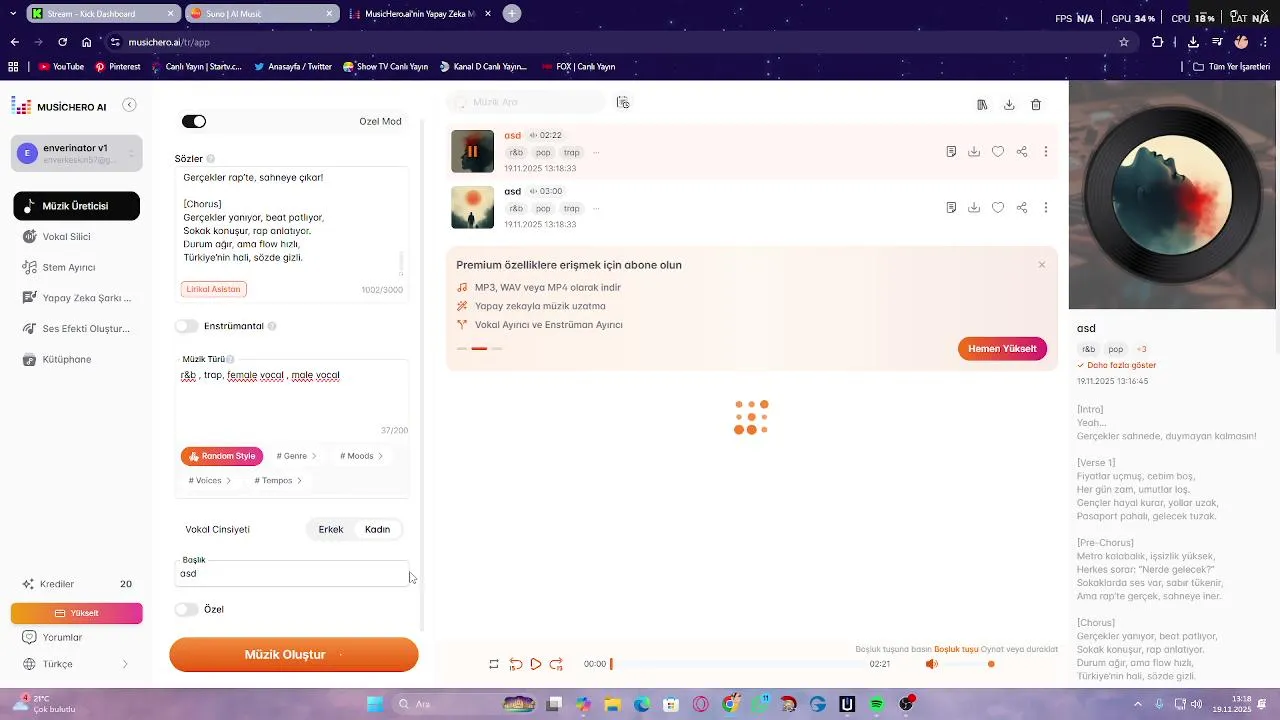Download the 02:22 asd song
The width and height of the screenshot is (1280, 720).
pyautogui.click(x=974, y=152)
